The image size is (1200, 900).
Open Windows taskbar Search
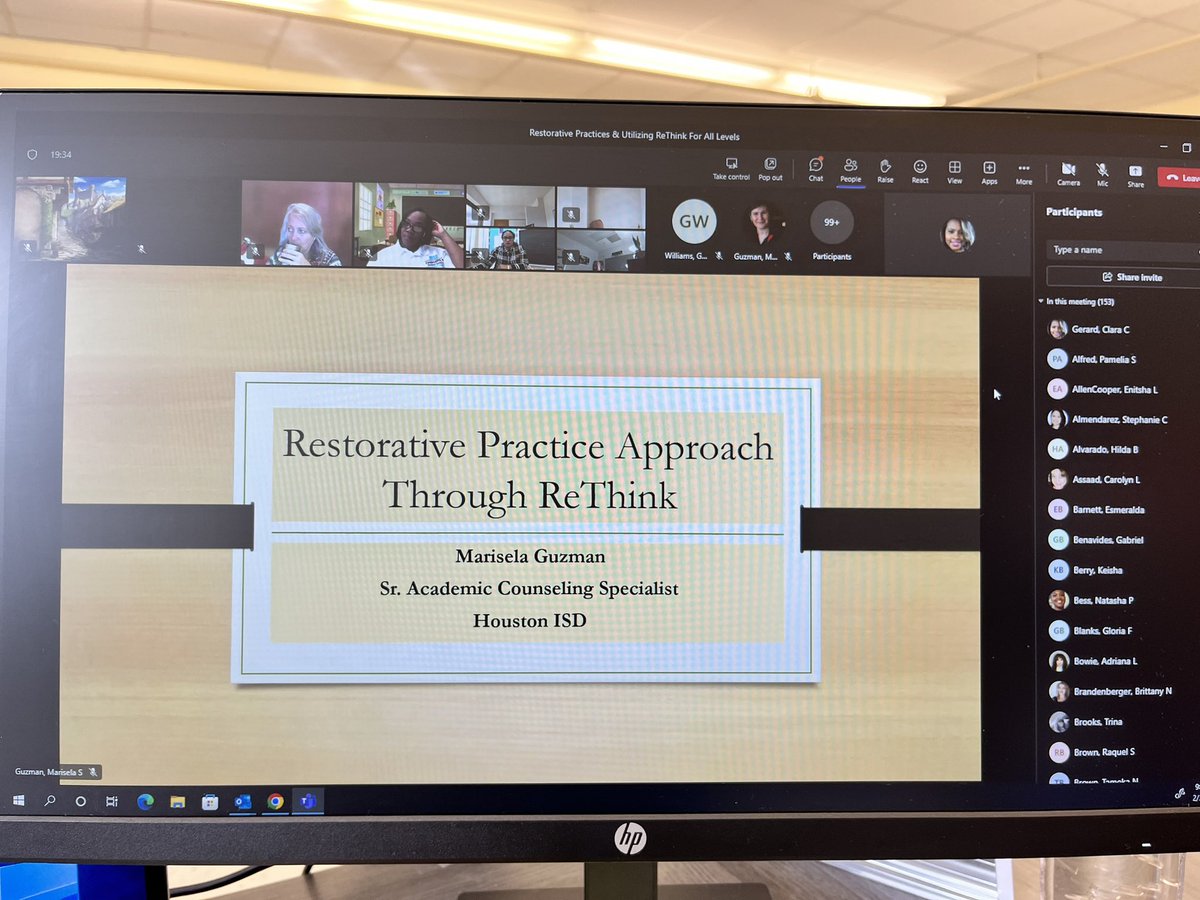click(49, 801)
